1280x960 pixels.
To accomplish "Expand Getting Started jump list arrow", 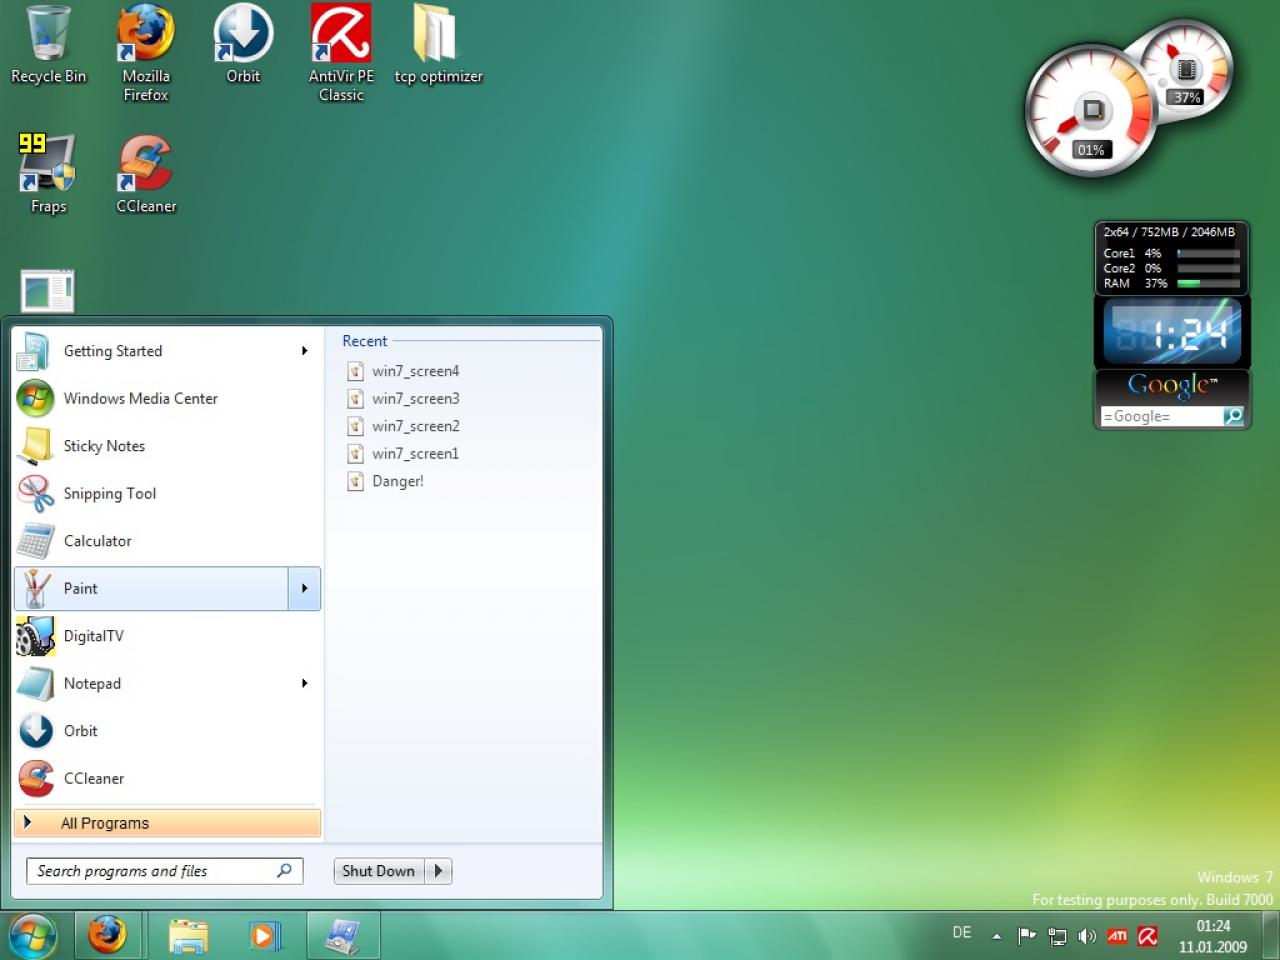I will [x=305, y=351].
